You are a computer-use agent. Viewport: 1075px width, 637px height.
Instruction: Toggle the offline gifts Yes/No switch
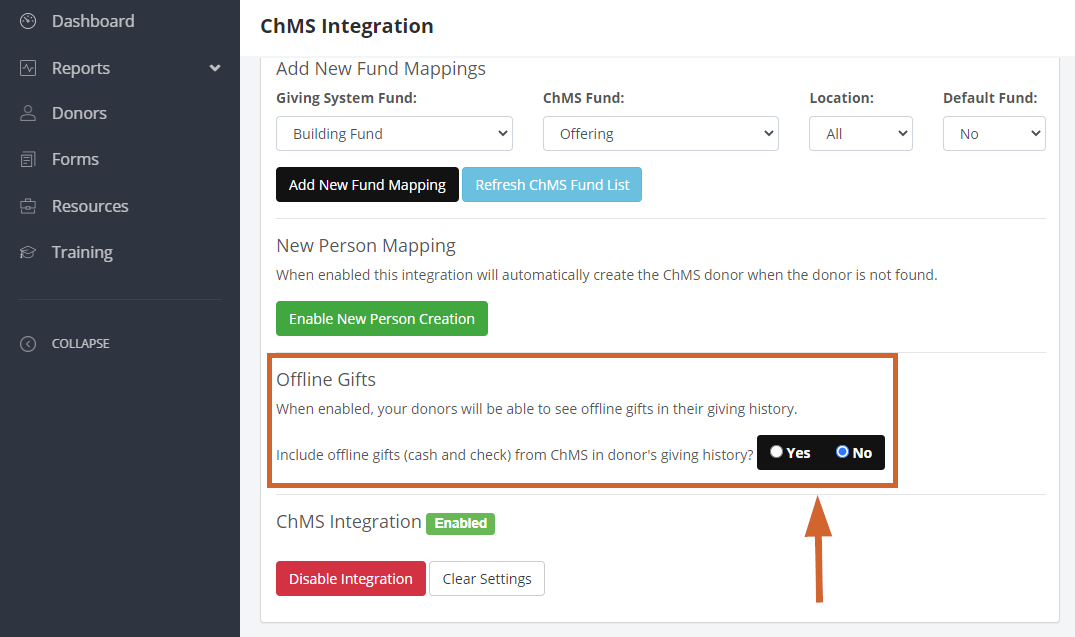point(820,452)
